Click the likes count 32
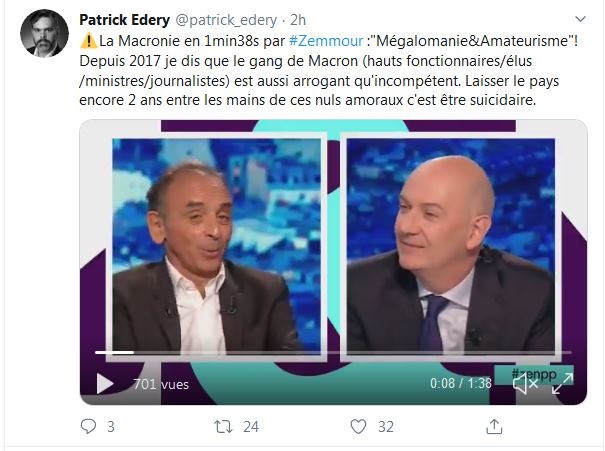 [x=386, y=427]
